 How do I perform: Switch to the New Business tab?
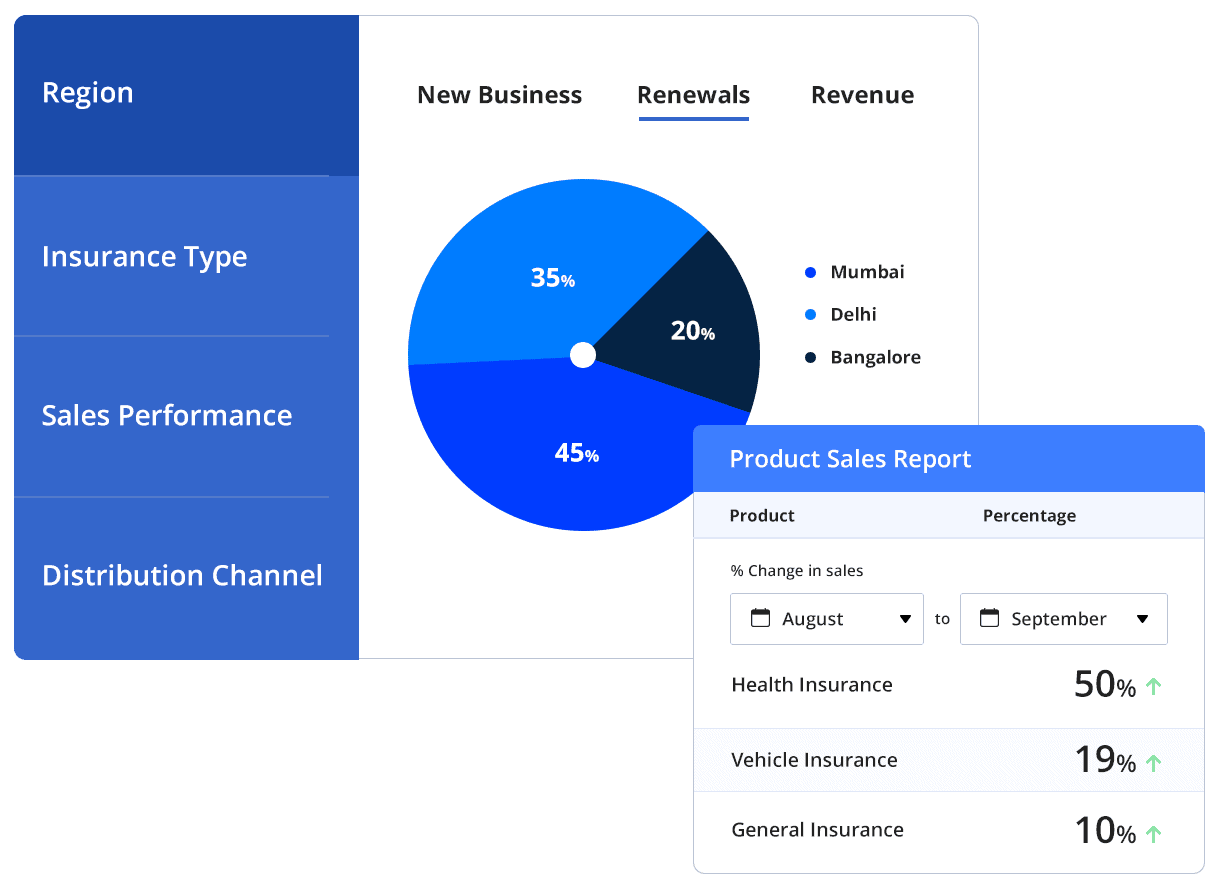[x=499, y=95]
